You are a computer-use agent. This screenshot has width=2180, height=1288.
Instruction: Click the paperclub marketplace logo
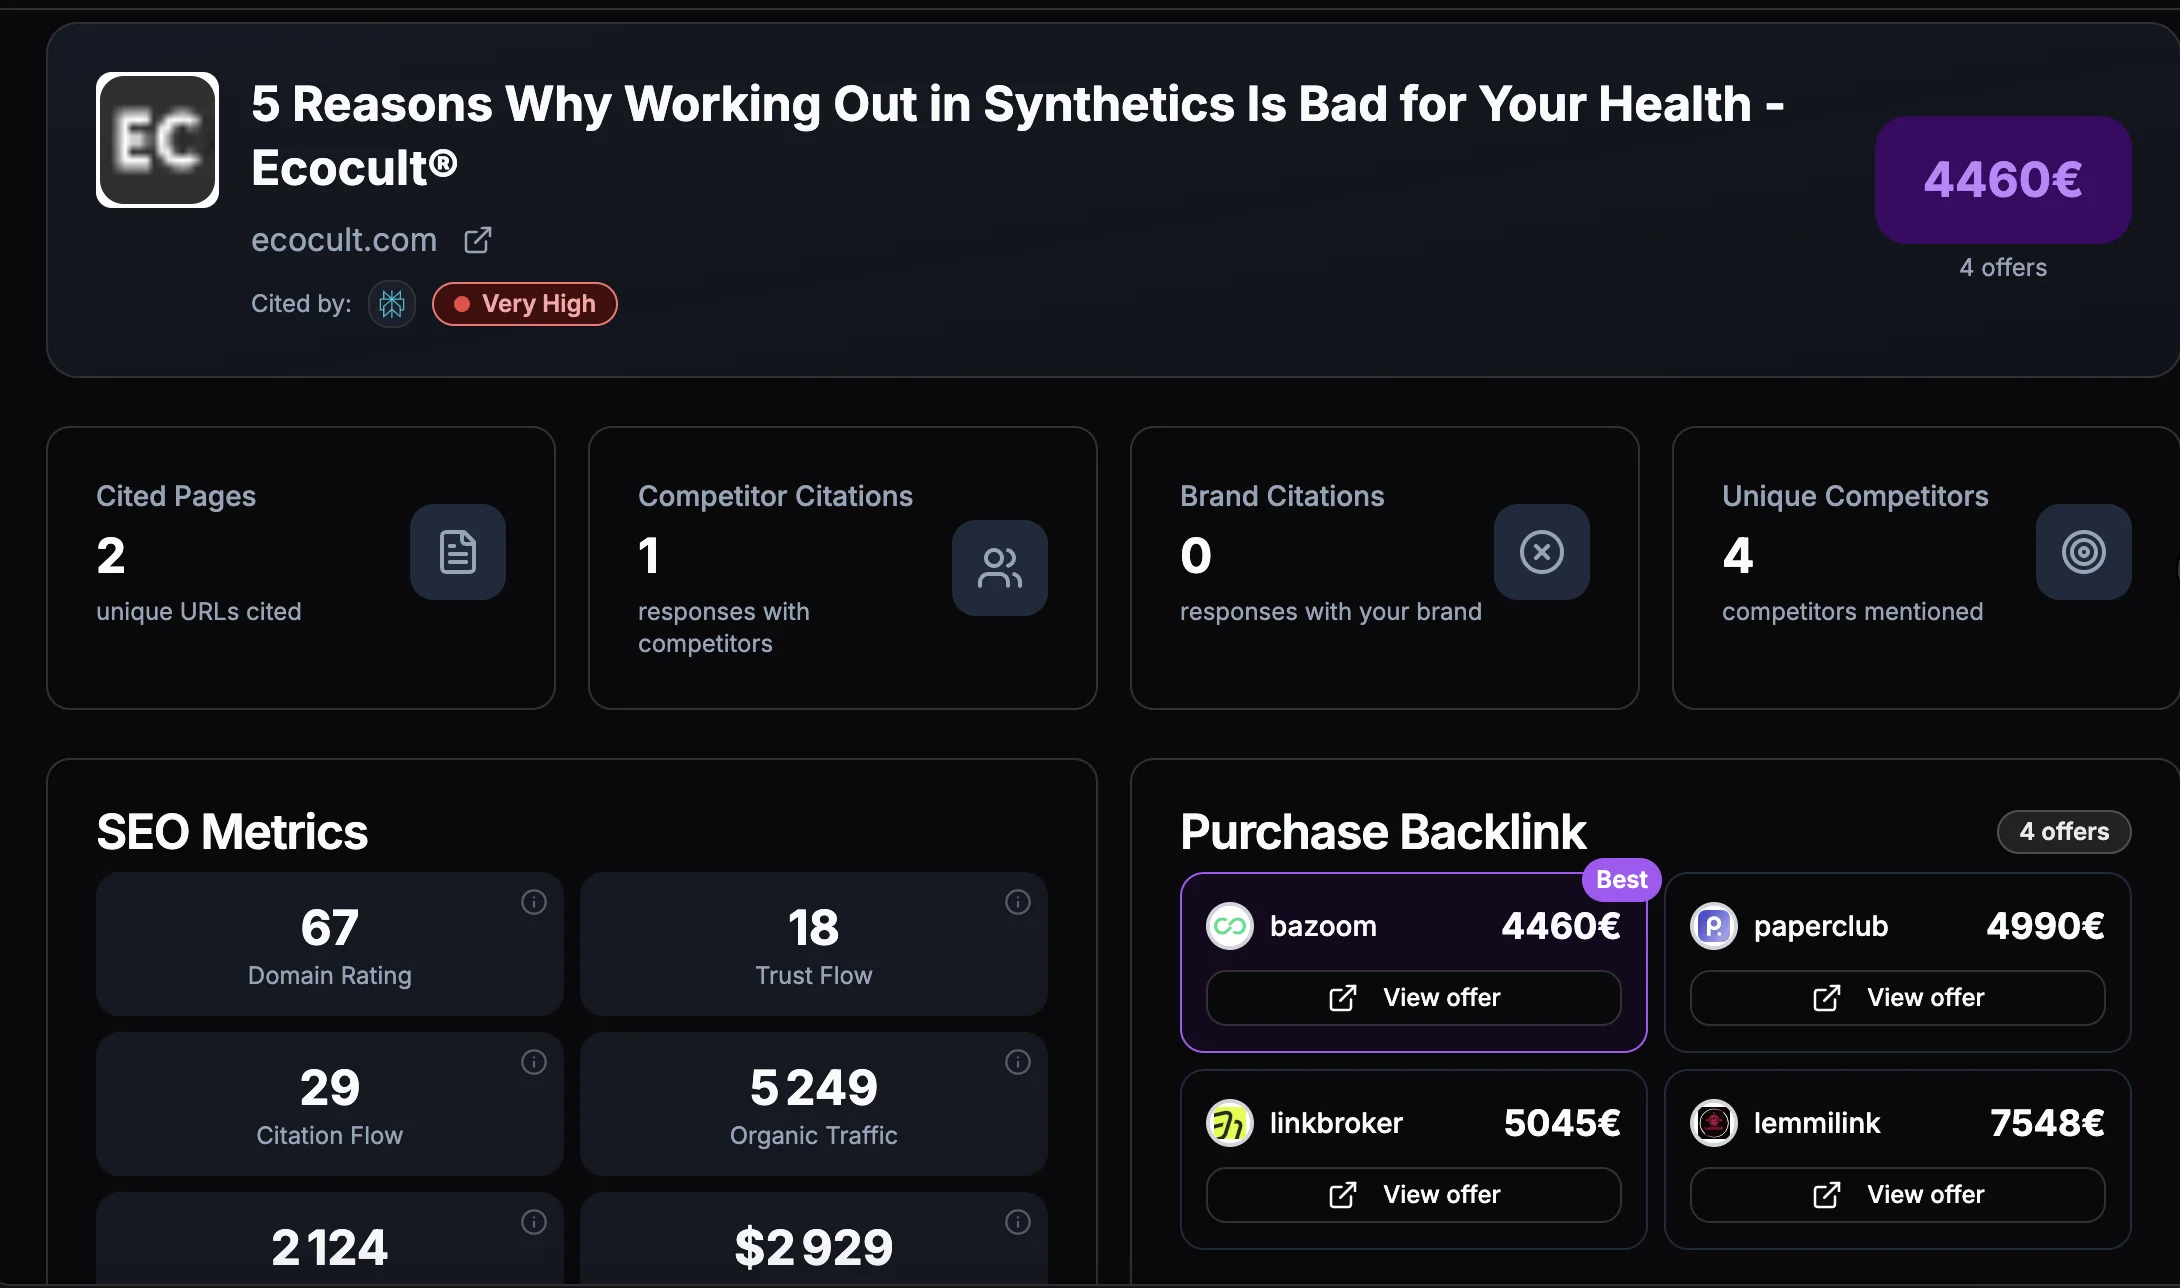pyautogui.click(x=1714, y=925)
